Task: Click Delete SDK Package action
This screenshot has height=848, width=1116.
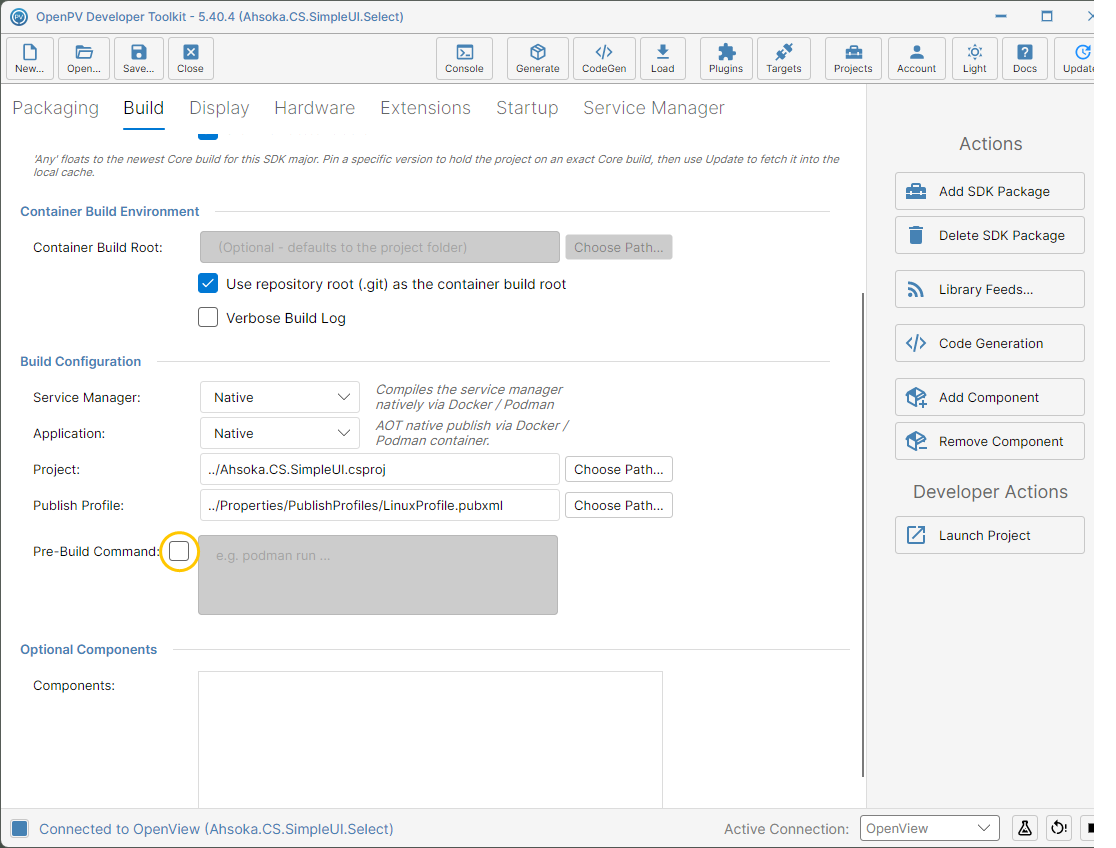Action: tap(989, 235)
